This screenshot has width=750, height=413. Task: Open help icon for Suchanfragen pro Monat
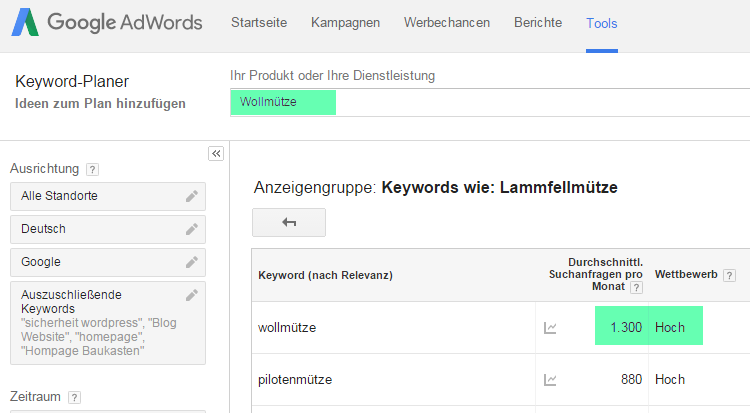(x=636, y=287)
